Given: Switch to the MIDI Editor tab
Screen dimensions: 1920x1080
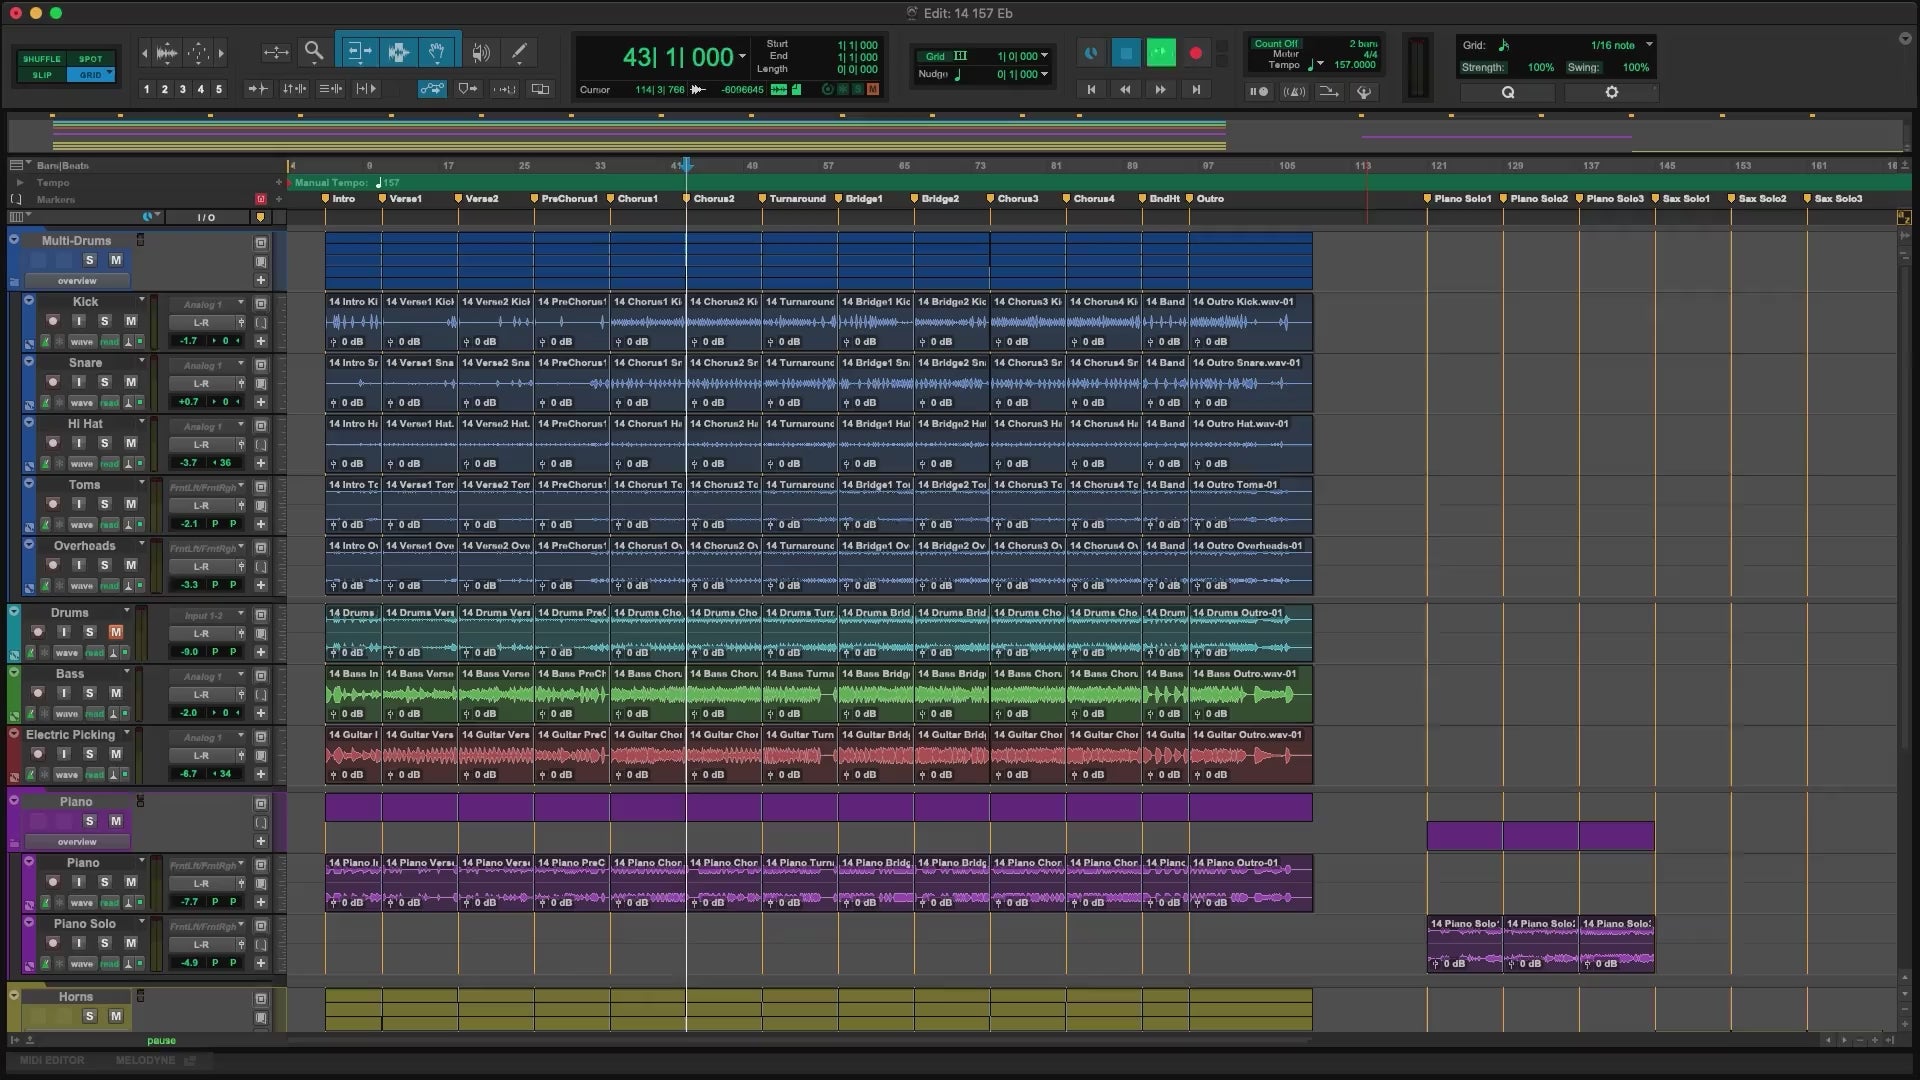Looking at the screenshot, I should point(52,1060).
